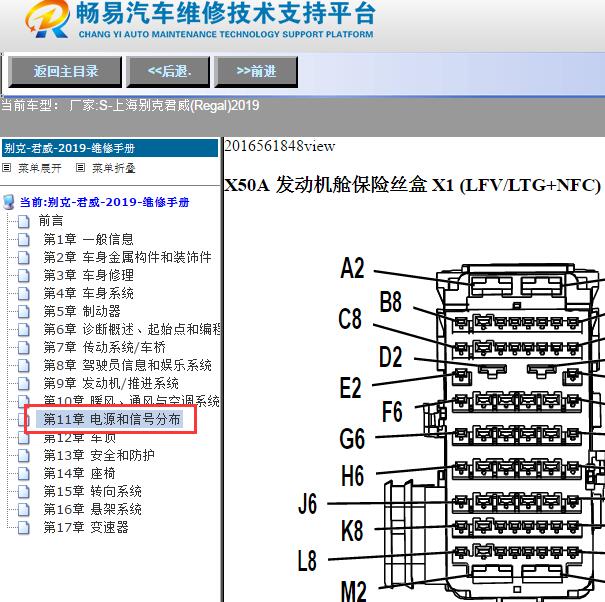Click the page icon beside 第1章
The height and width of the screenshot is (602, 605).
pyautogui.click(x=24, y=240)
